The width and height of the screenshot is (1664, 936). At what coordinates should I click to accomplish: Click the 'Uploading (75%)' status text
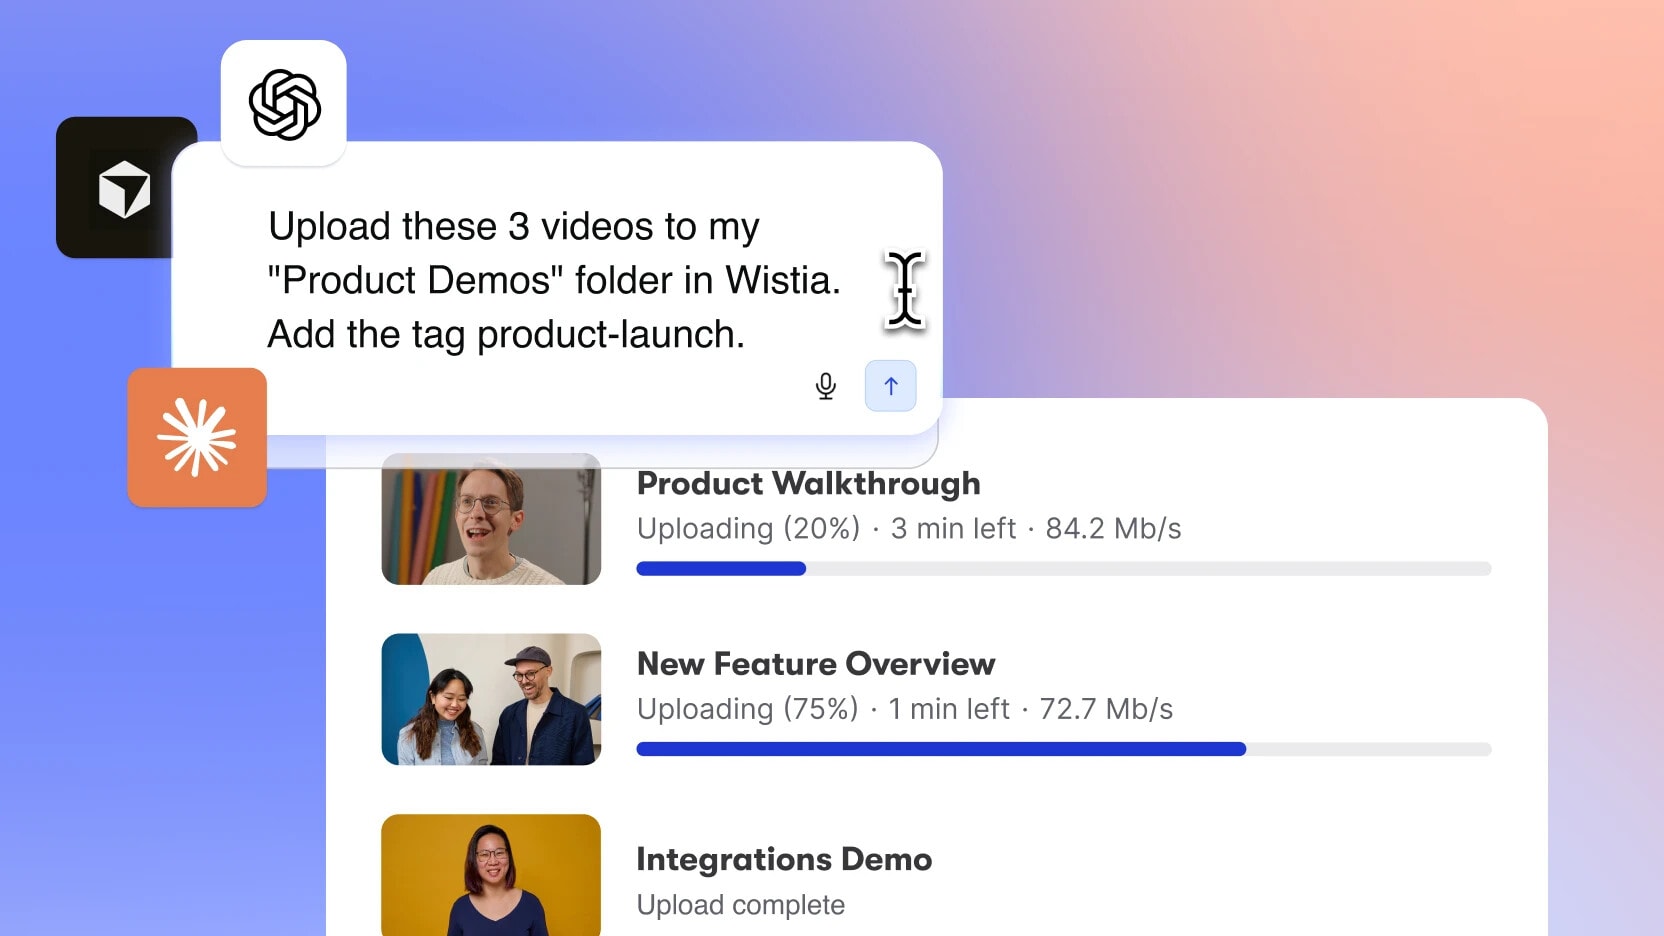click(748, 708)
